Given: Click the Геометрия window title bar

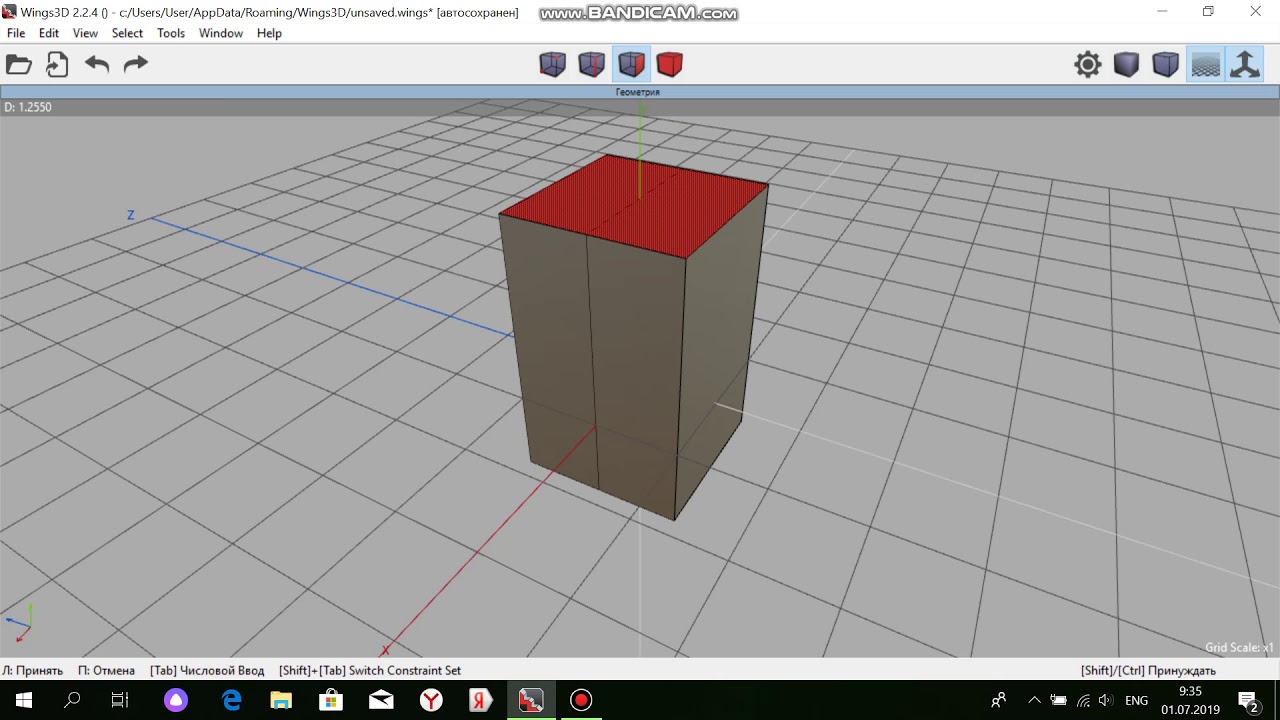Looking at the screenshot, I should pos(640,92).
